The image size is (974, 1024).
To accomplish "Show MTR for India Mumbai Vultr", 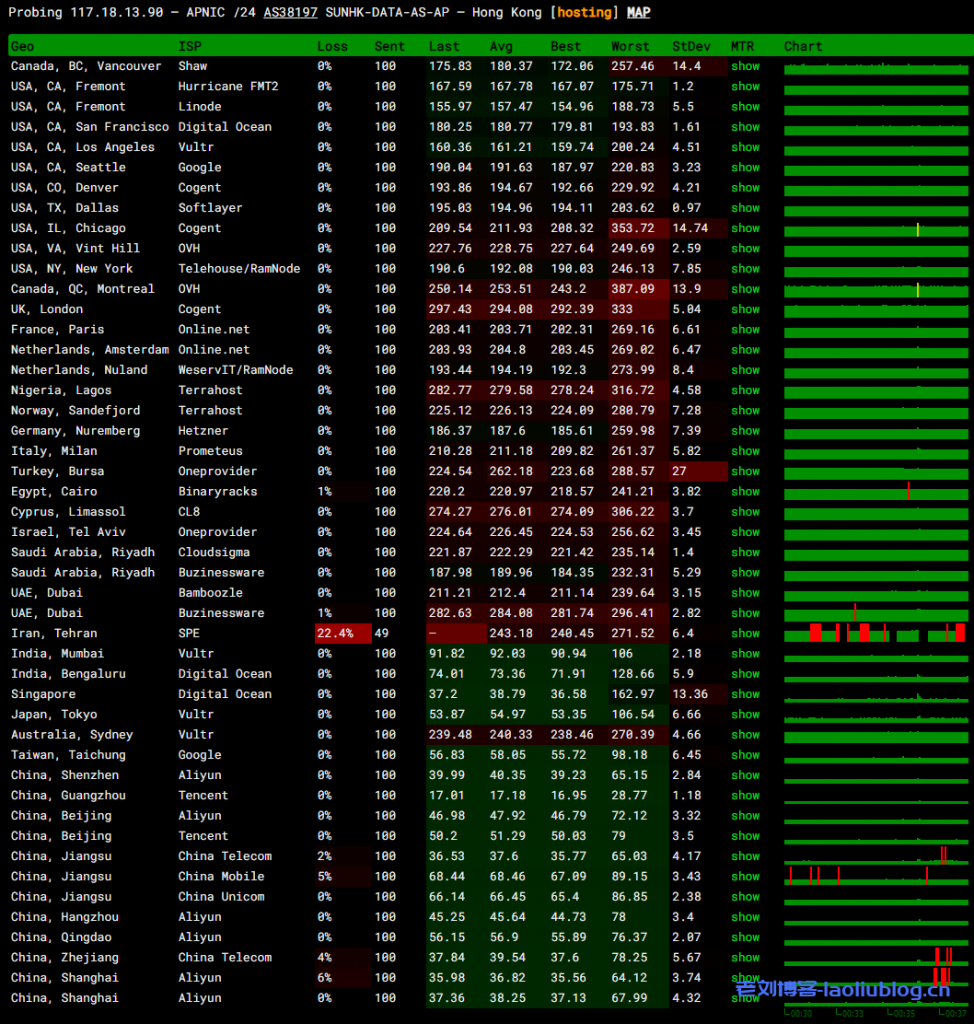I will coord(745,653).
